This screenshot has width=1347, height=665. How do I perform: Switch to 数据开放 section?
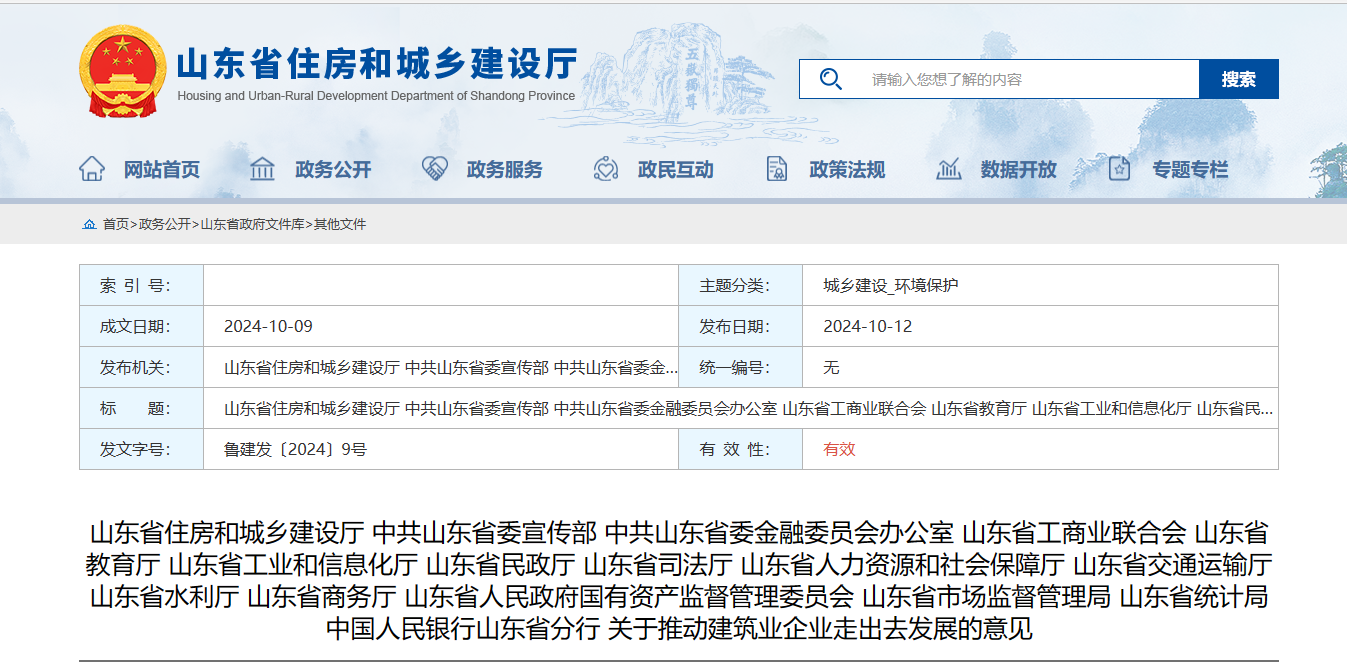click(x=1020, y=168)
